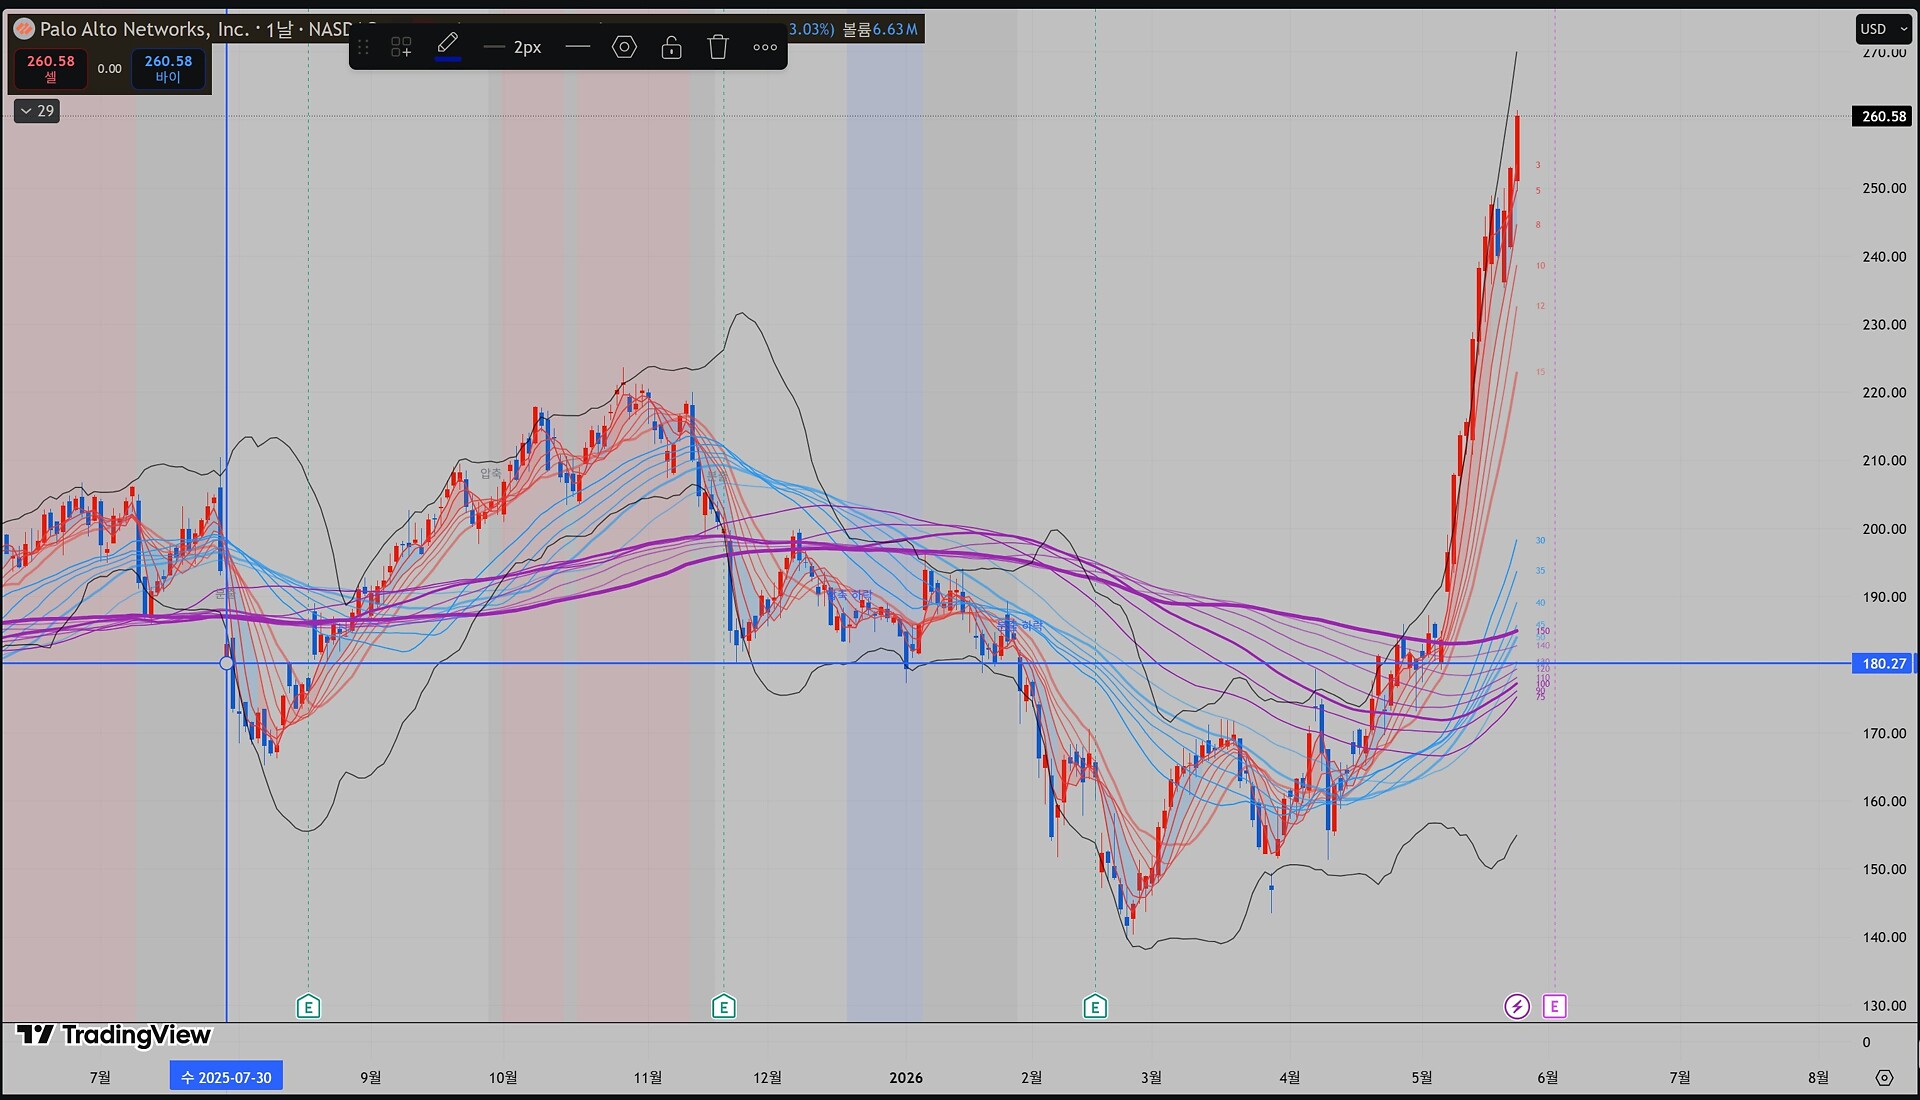Click the 볼륨 6.63M volume readout

(879, 29)
